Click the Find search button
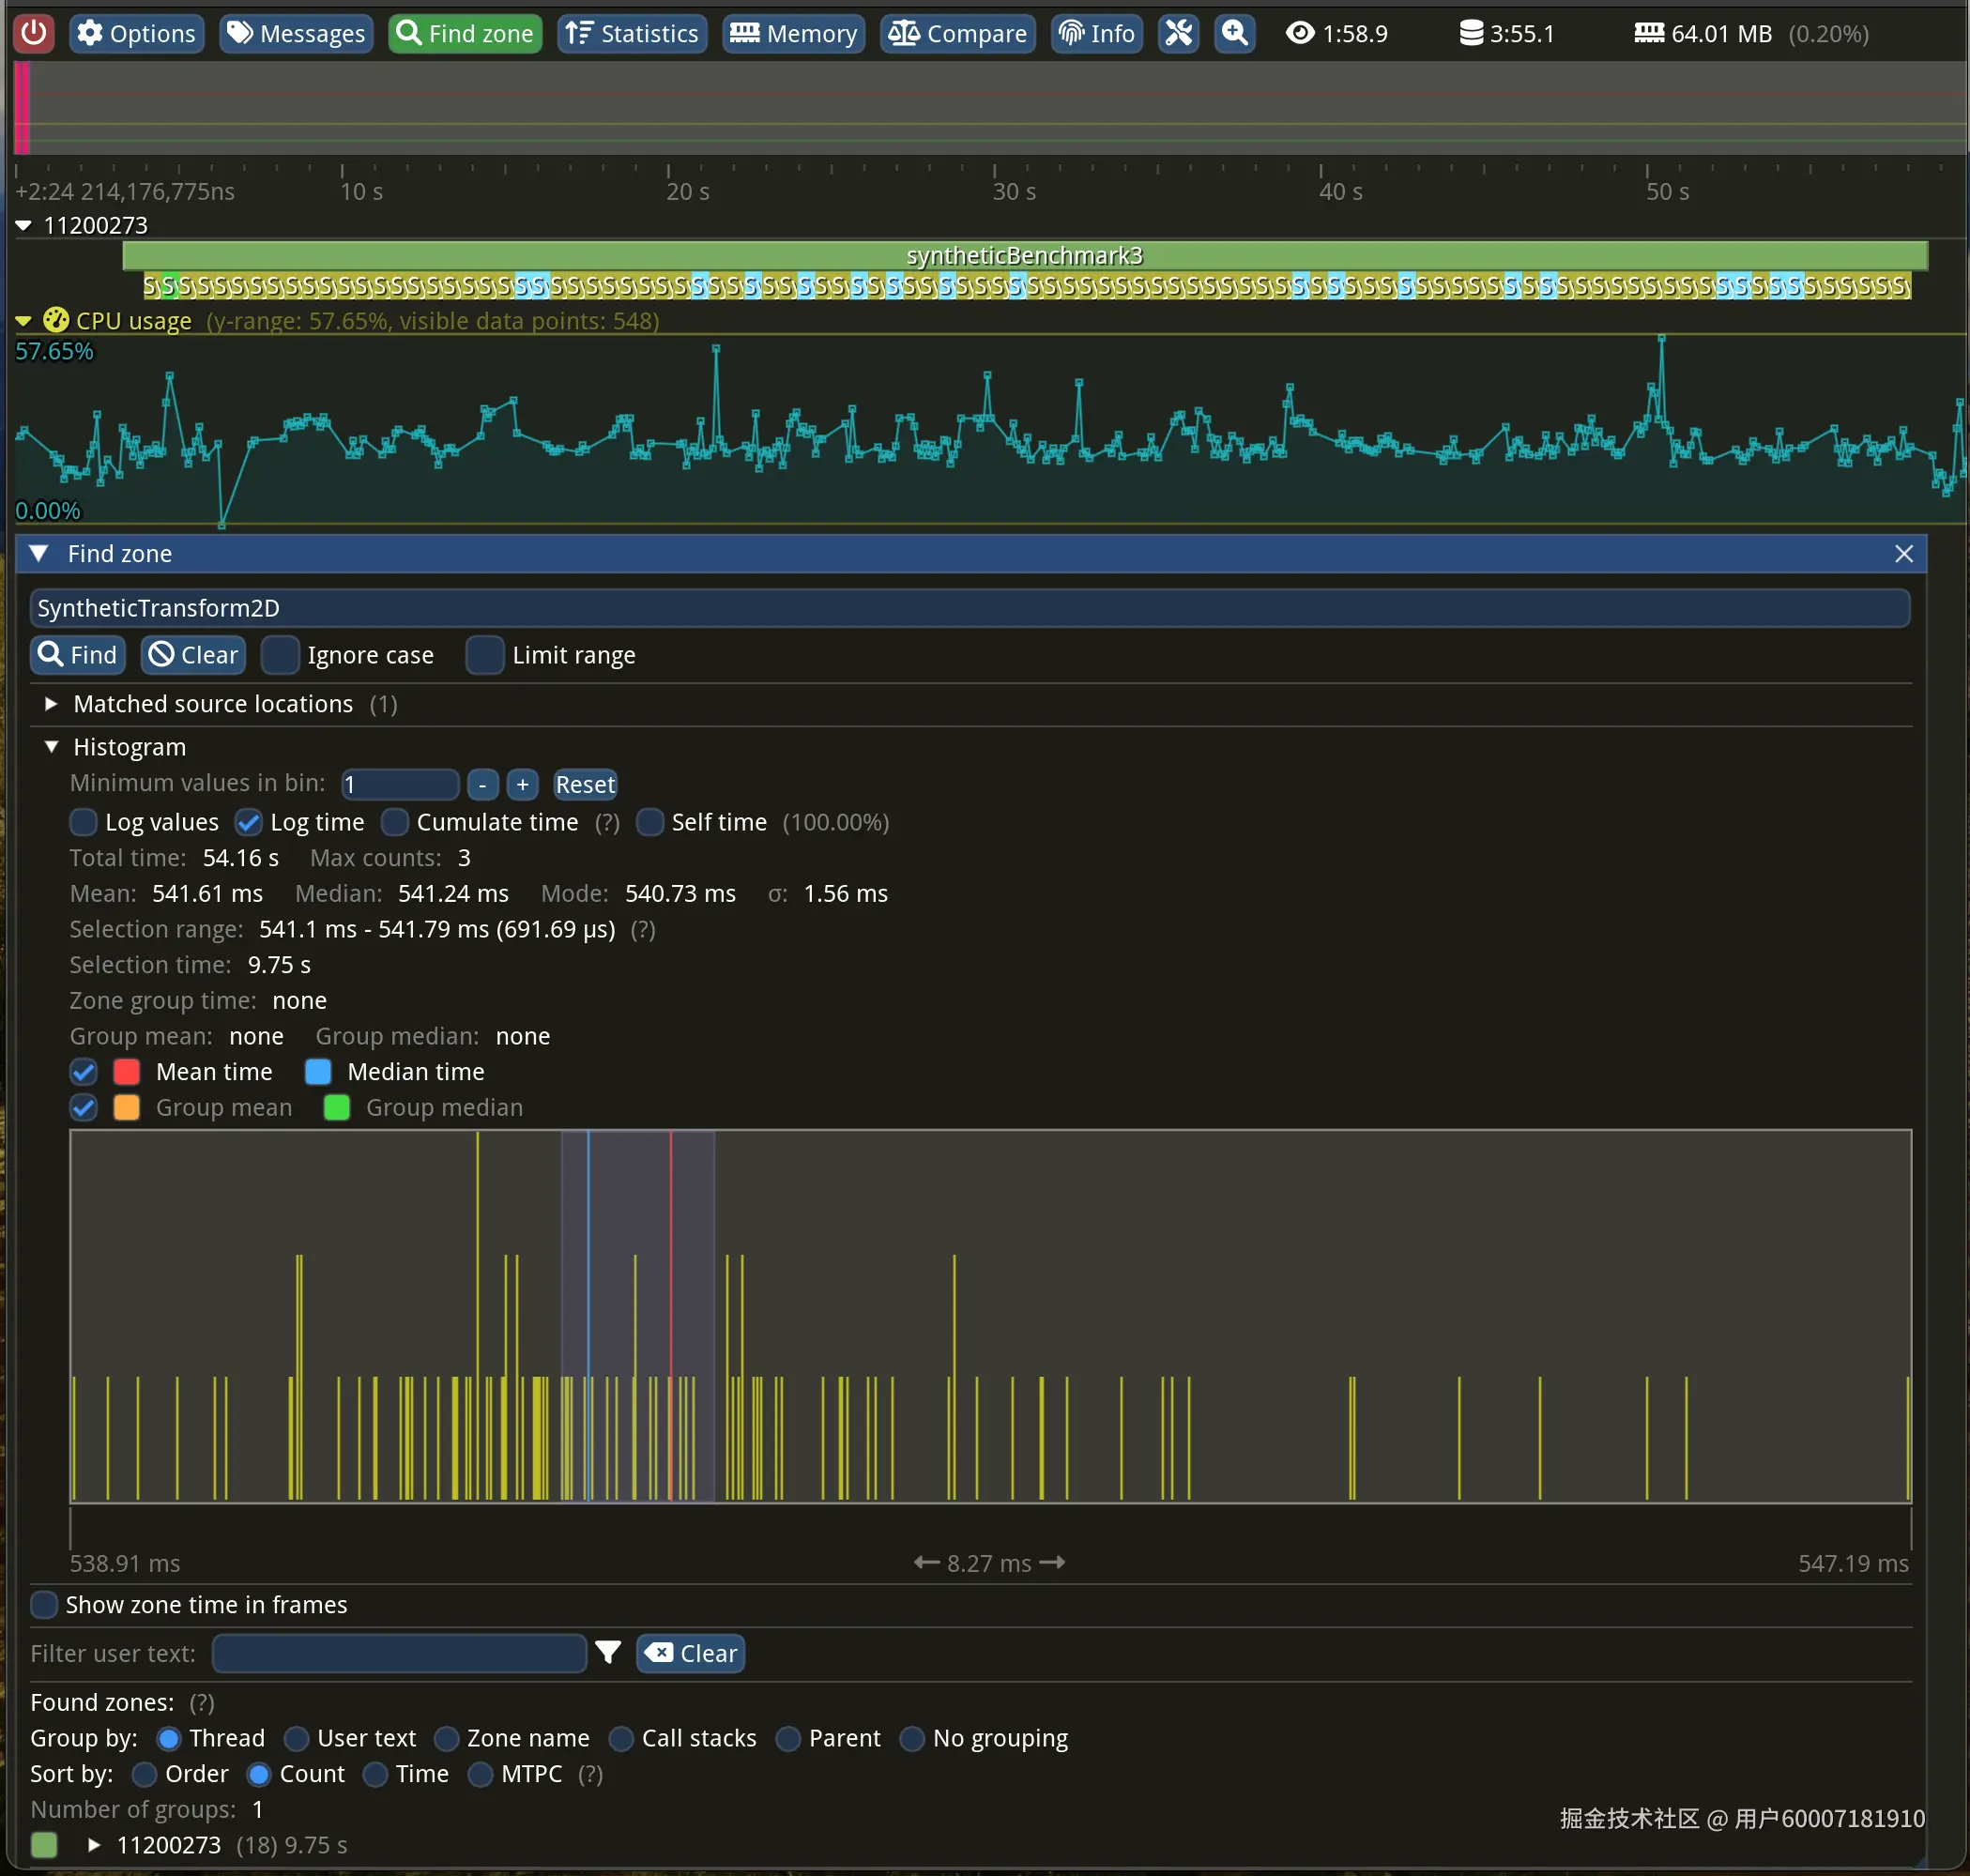This screenshot has width=1970, height=1876. click(x=78, y=655)
